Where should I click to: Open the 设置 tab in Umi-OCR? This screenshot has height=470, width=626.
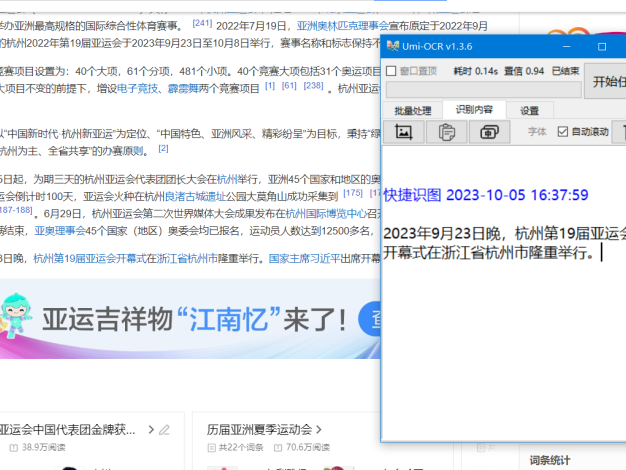click(529, 110)
